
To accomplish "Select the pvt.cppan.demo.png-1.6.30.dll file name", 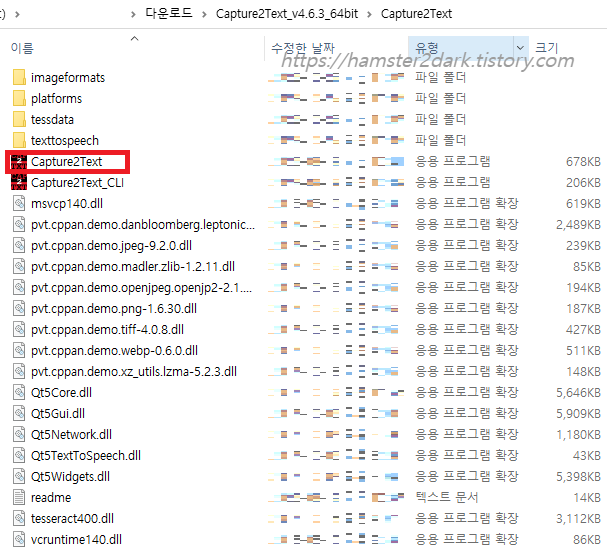I will click(x=114, y=308).
